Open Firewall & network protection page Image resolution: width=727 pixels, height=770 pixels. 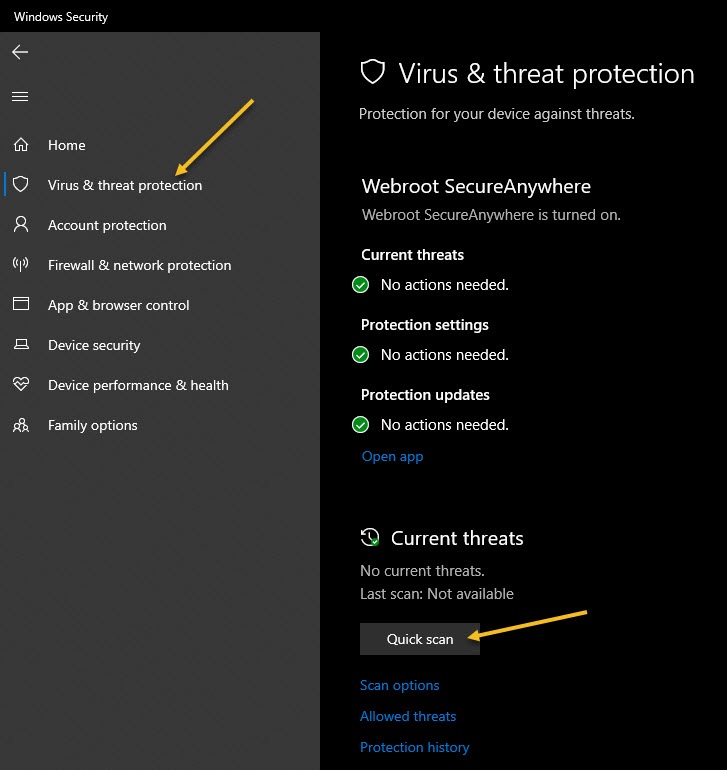139,265
